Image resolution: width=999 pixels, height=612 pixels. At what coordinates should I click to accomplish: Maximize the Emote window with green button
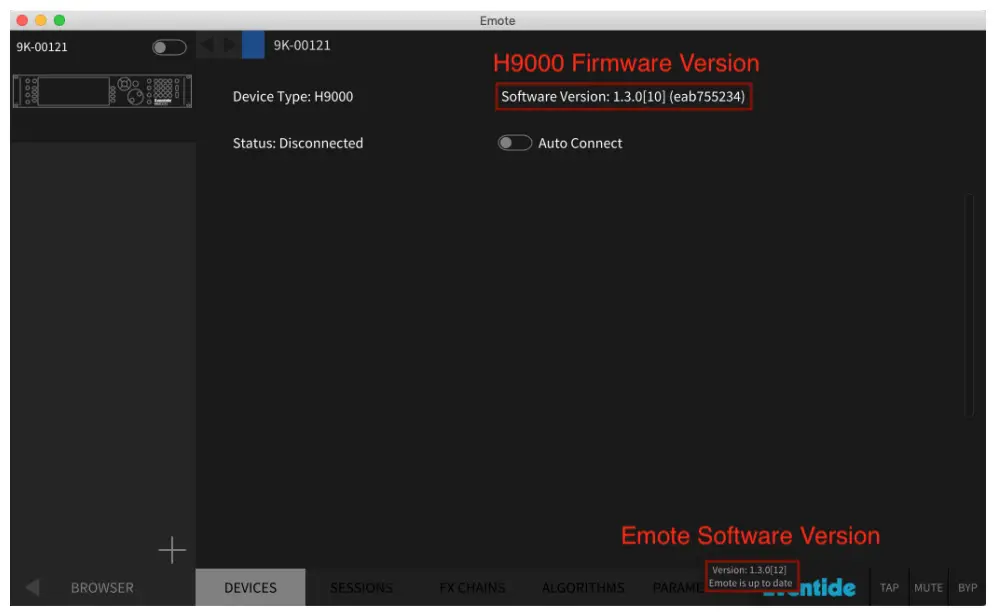point(59,20)
